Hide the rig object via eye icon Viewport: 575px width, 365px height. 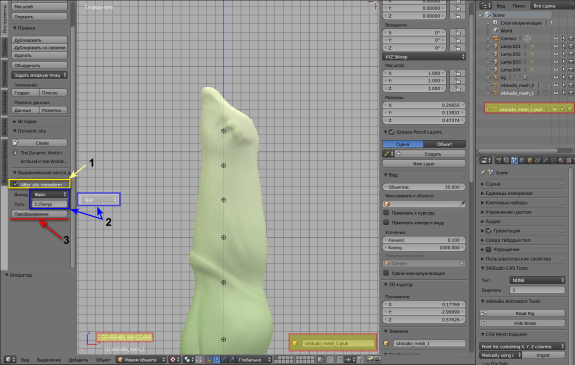pyautogui.click(x=556, y=77)
